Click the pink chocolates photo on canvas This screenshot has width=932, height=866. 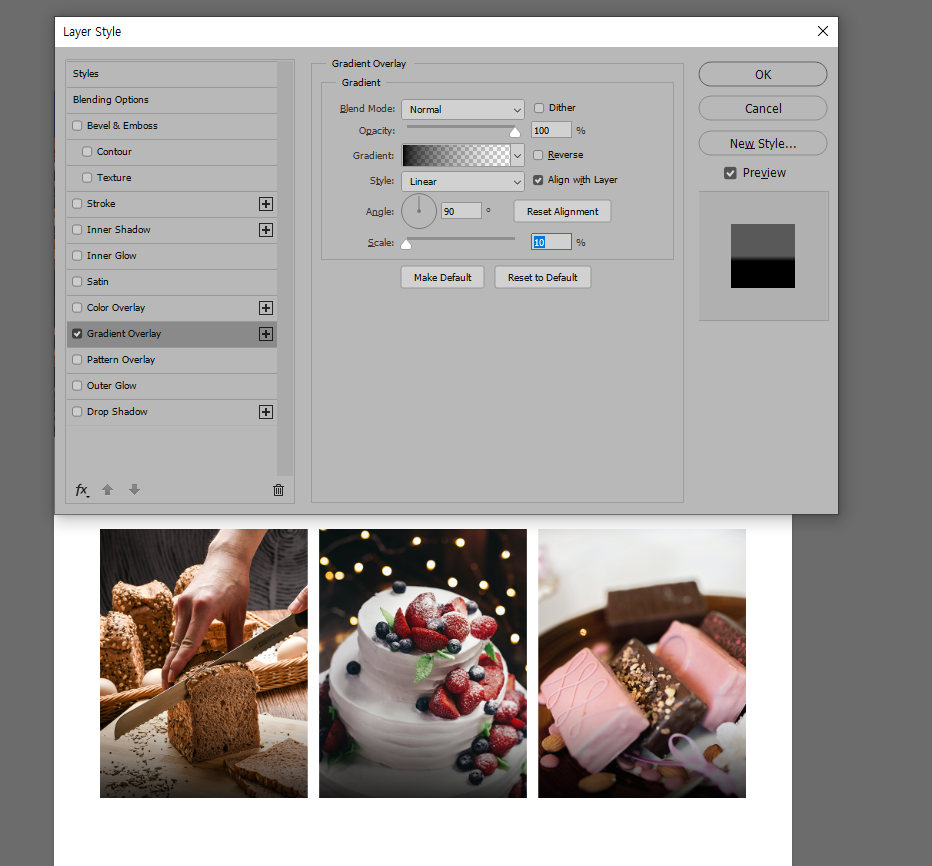click(x=642, y=663)
